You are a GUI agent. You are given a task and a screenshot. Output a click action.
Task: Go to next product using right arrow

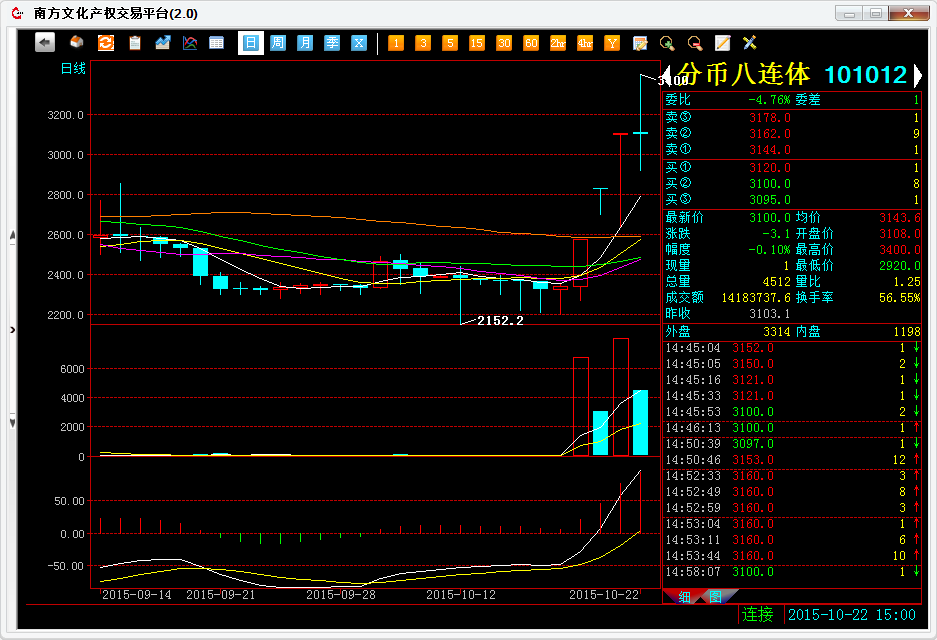coord(917,76)
